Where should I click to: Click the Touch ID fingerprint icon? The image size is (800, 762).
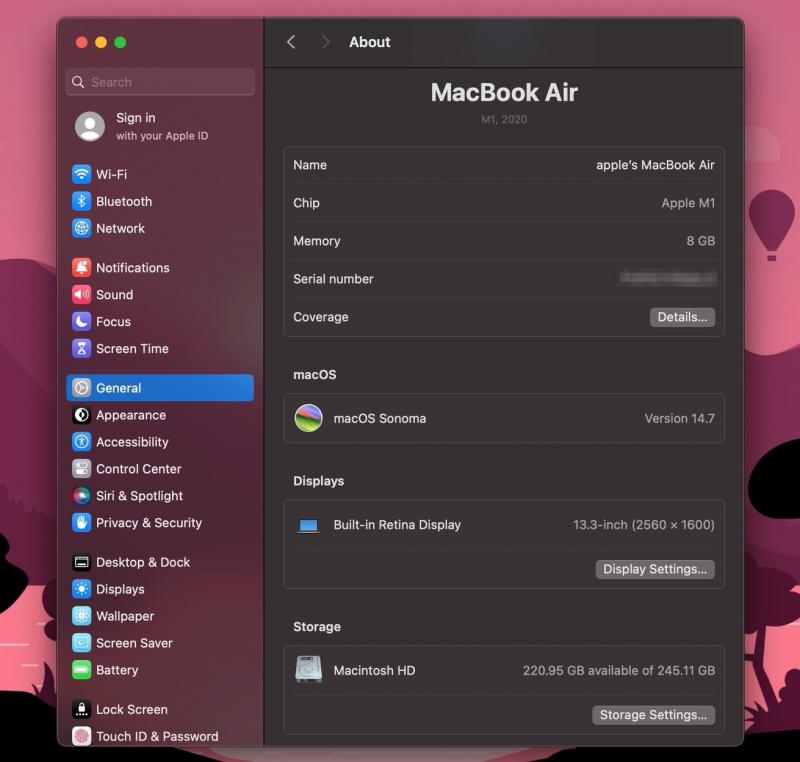81,736
